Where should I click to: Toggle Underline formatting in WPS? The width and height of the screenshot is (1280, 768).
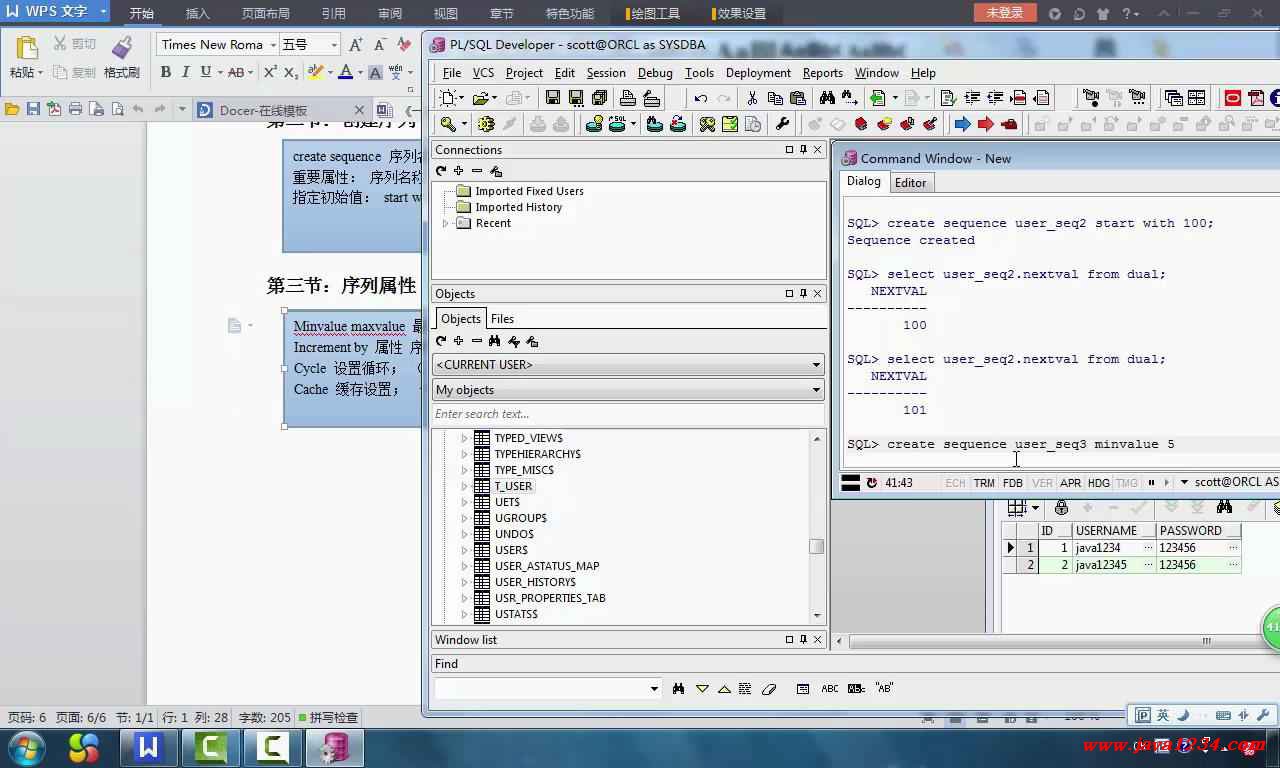pos(205,72)
